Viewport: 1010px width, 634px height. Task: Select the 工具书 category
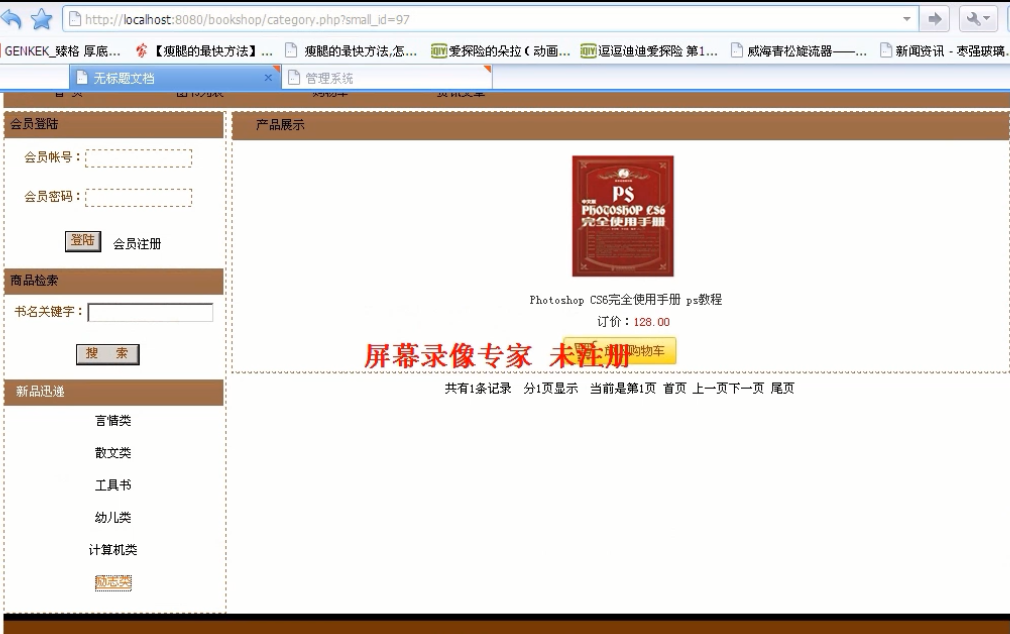(113, 485)
